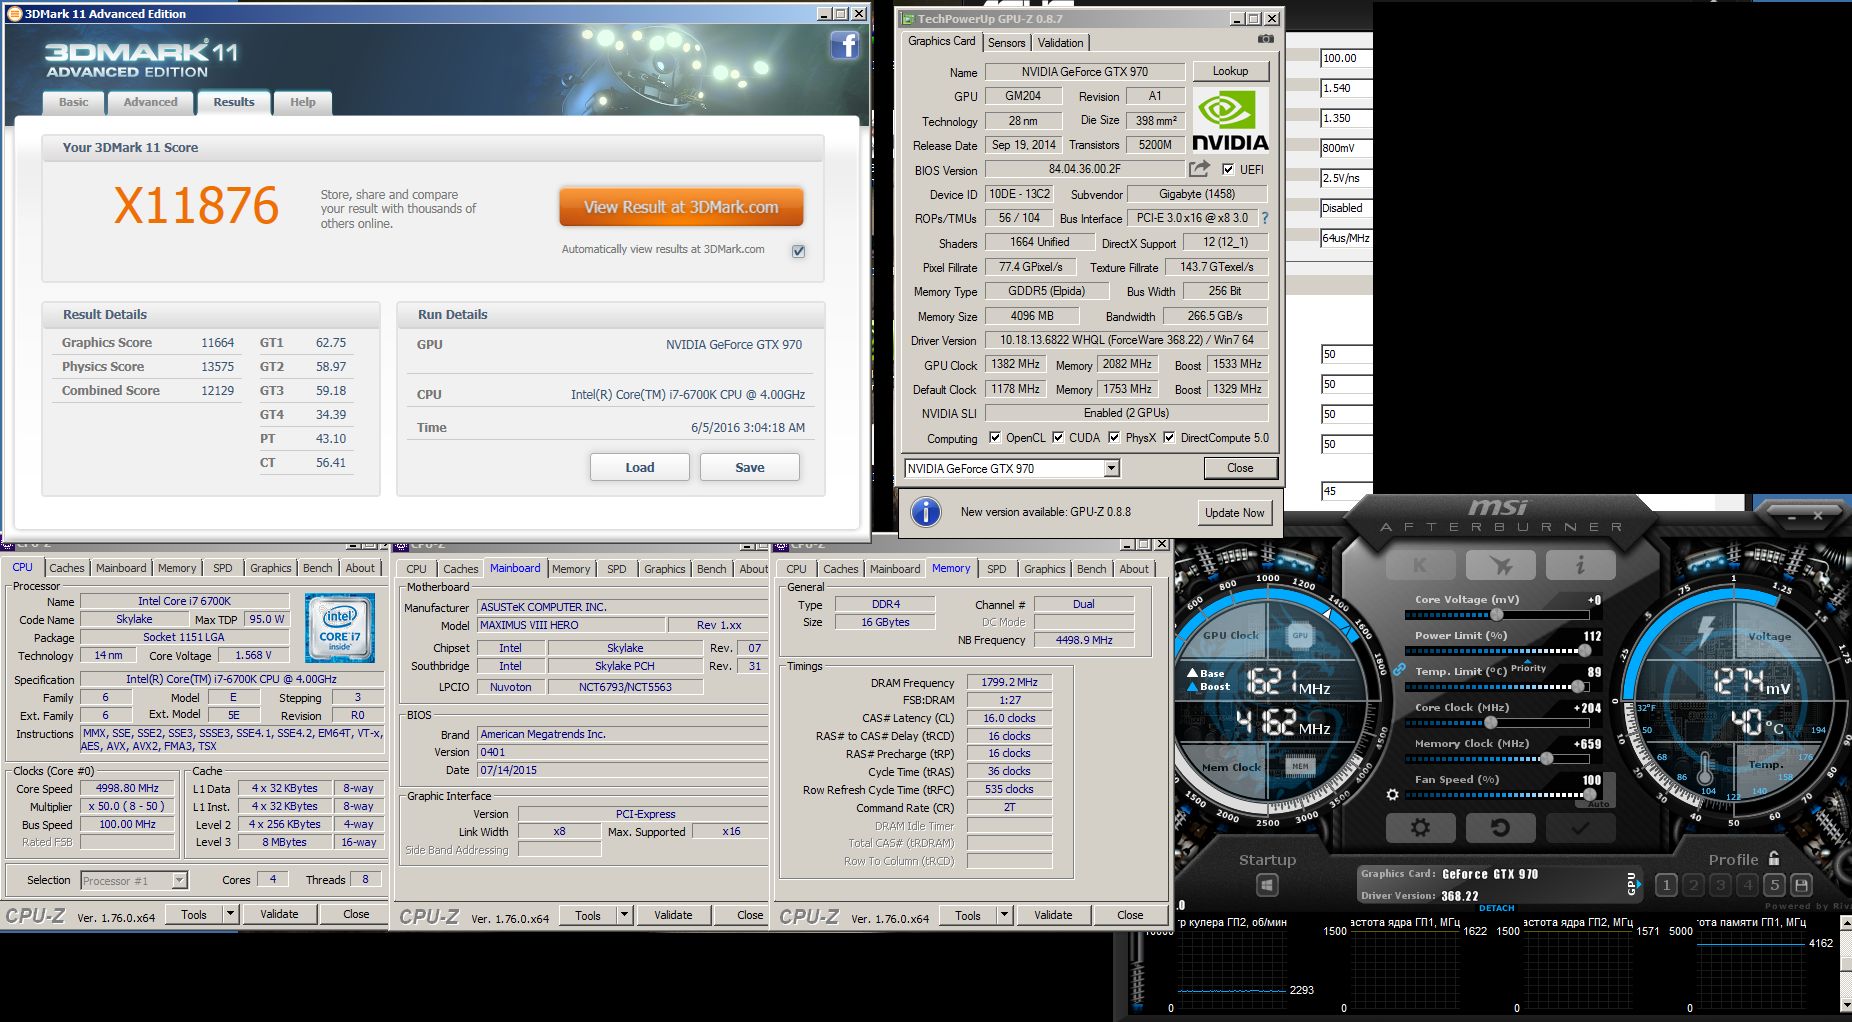Click the Save button in Run Details
Screen dimensions: 1852x1022
click(x=750, y=467)
